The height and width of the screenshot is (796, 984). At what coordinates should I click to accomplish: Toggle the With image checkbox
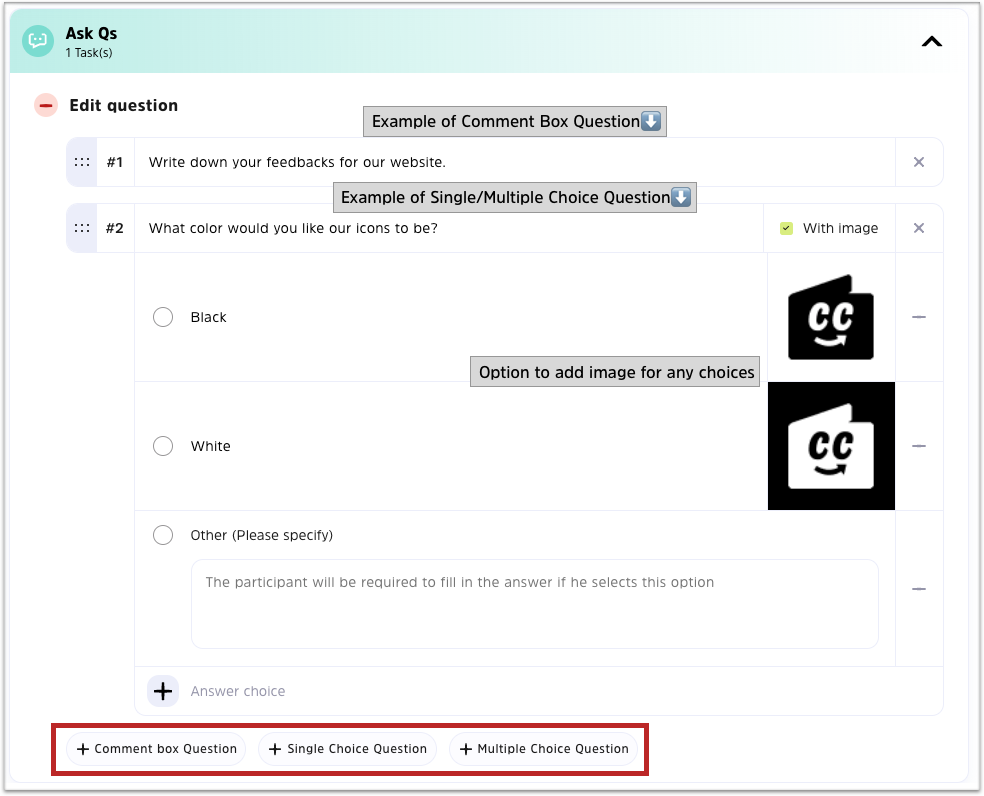click(x=787, y=228)
